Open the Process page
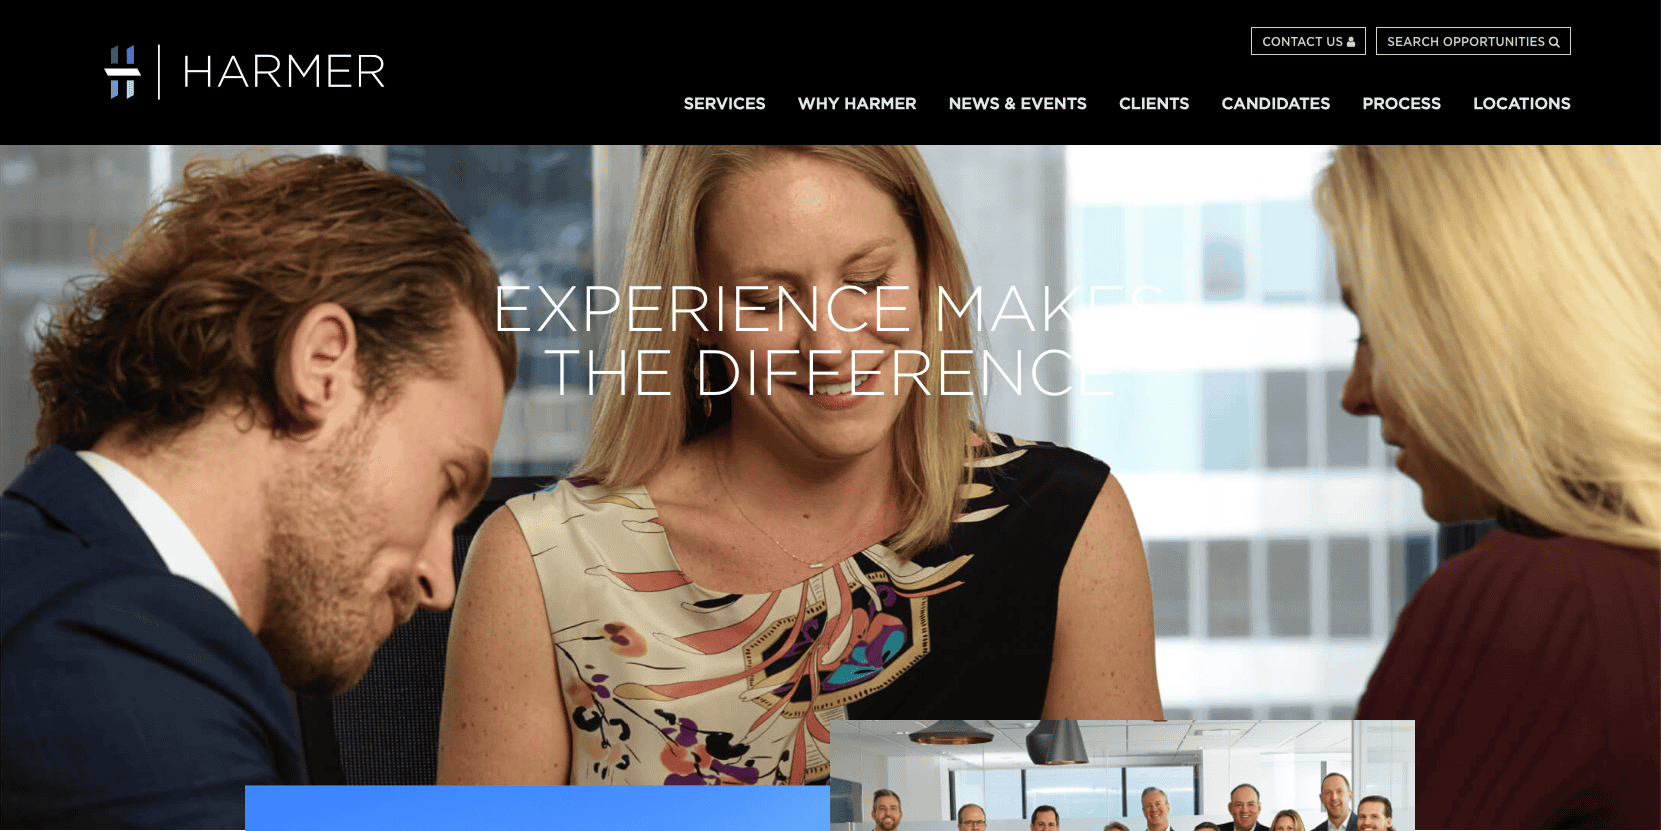 pos(1401,103)
